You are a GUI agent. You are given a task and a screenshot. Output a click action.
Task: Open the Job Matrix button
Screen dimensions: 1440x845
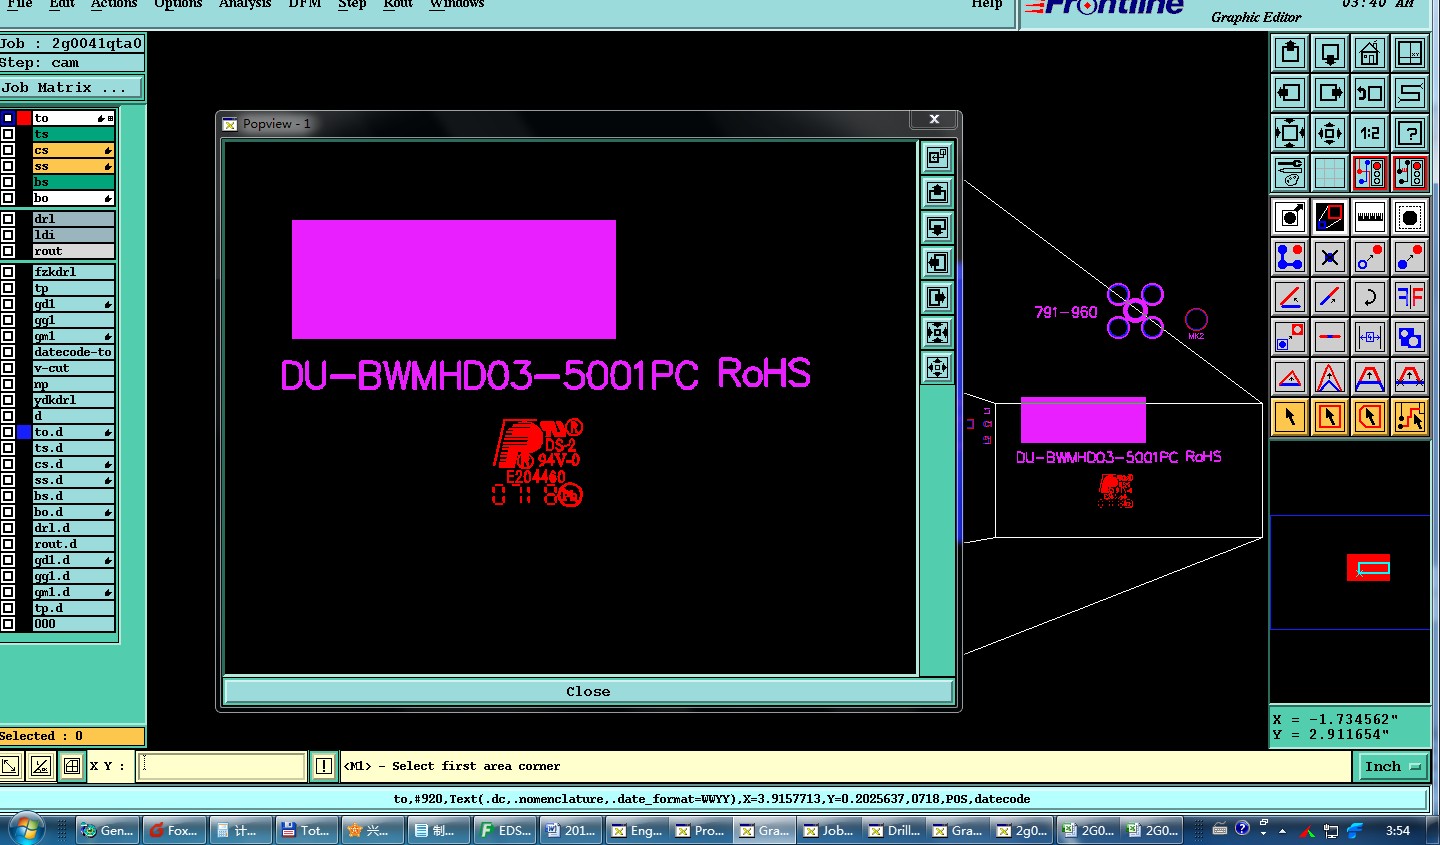(72, 88)
